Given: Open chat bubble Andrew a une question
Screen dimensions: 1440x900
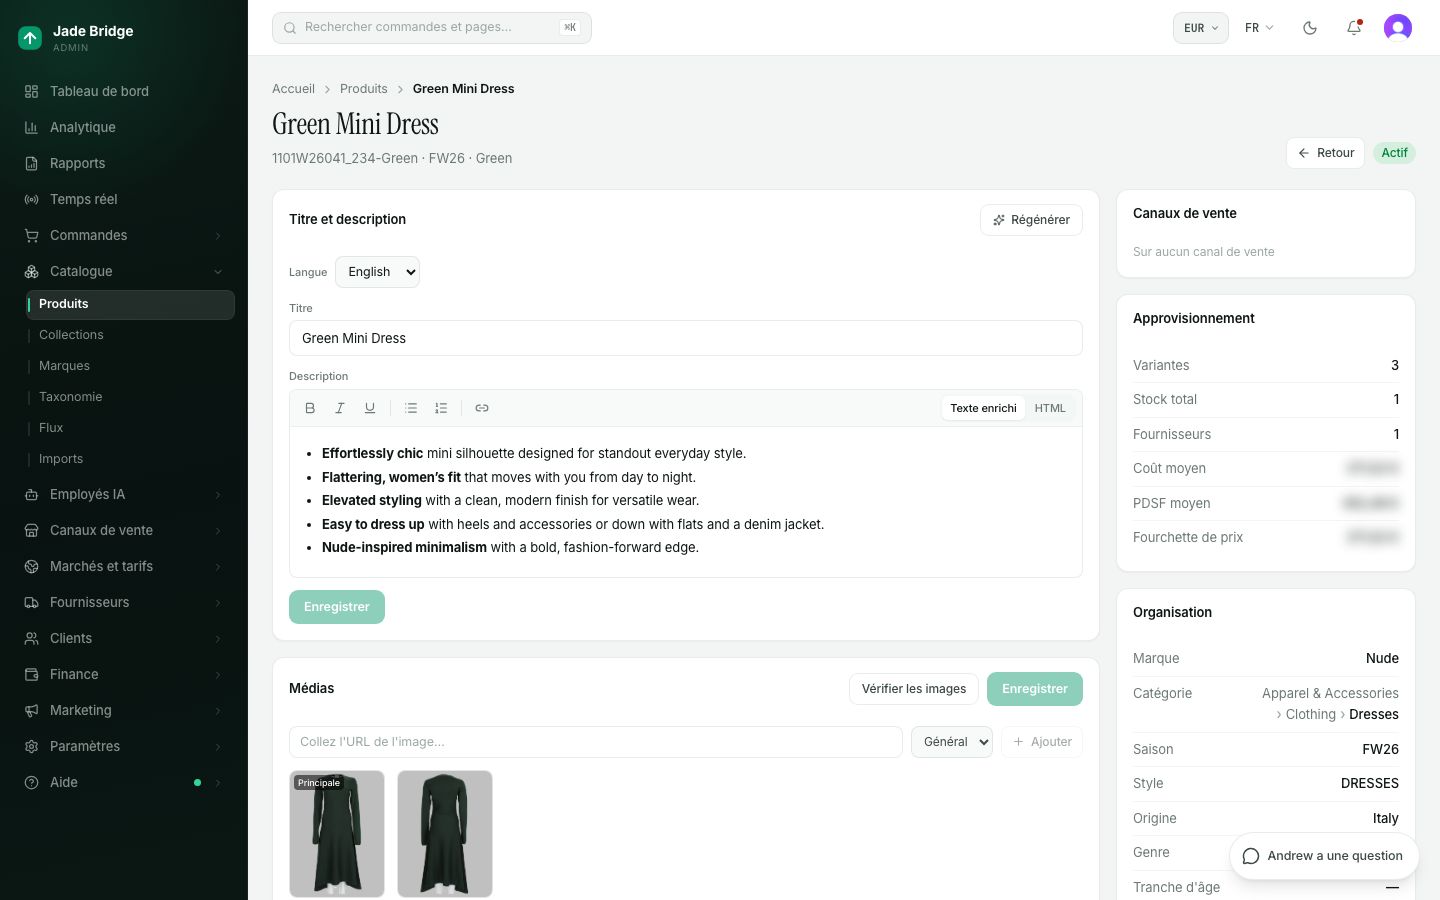Looking at the screenshot, I should tap(1324, 856).
